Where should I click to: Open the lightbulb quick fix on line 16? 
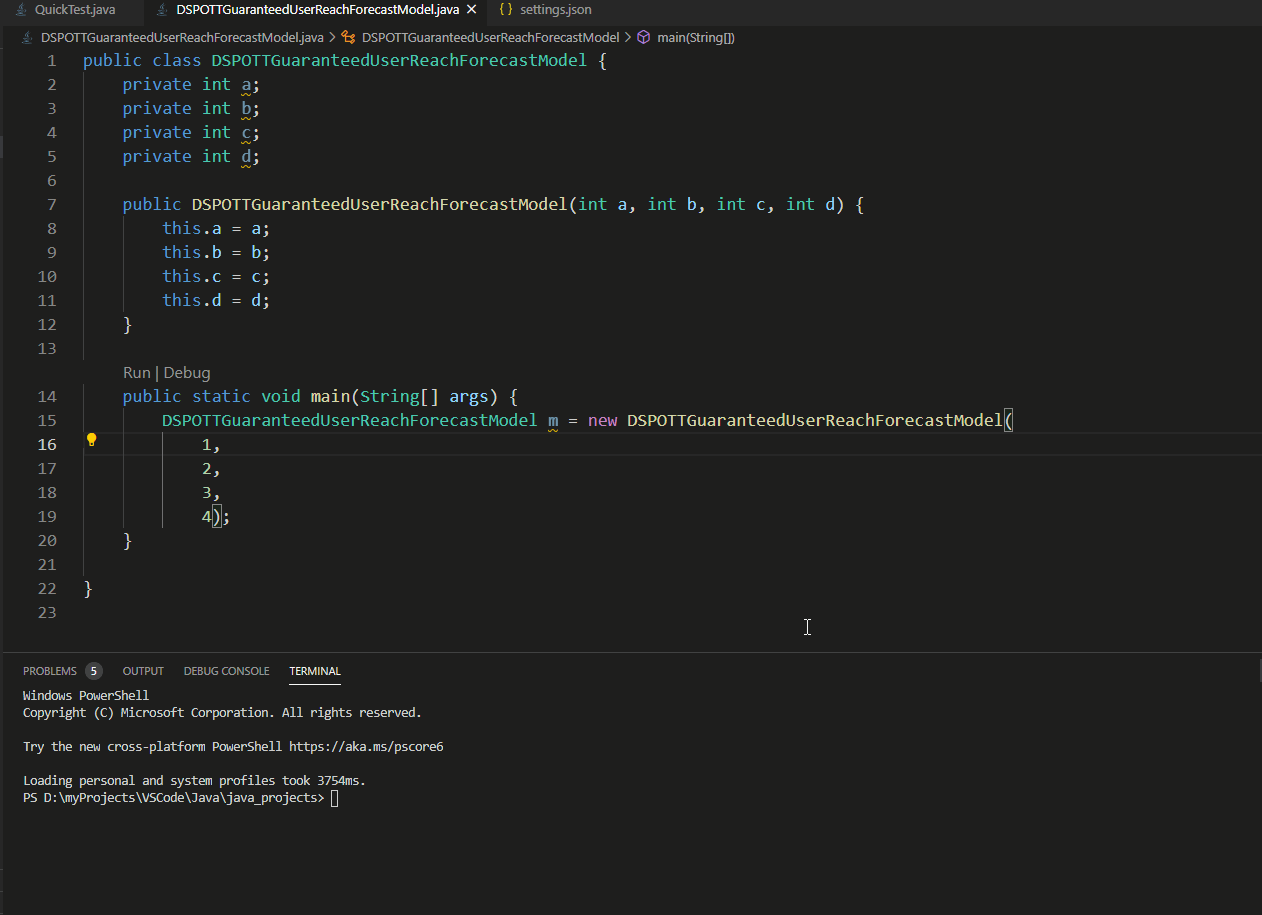click(91, 439)
